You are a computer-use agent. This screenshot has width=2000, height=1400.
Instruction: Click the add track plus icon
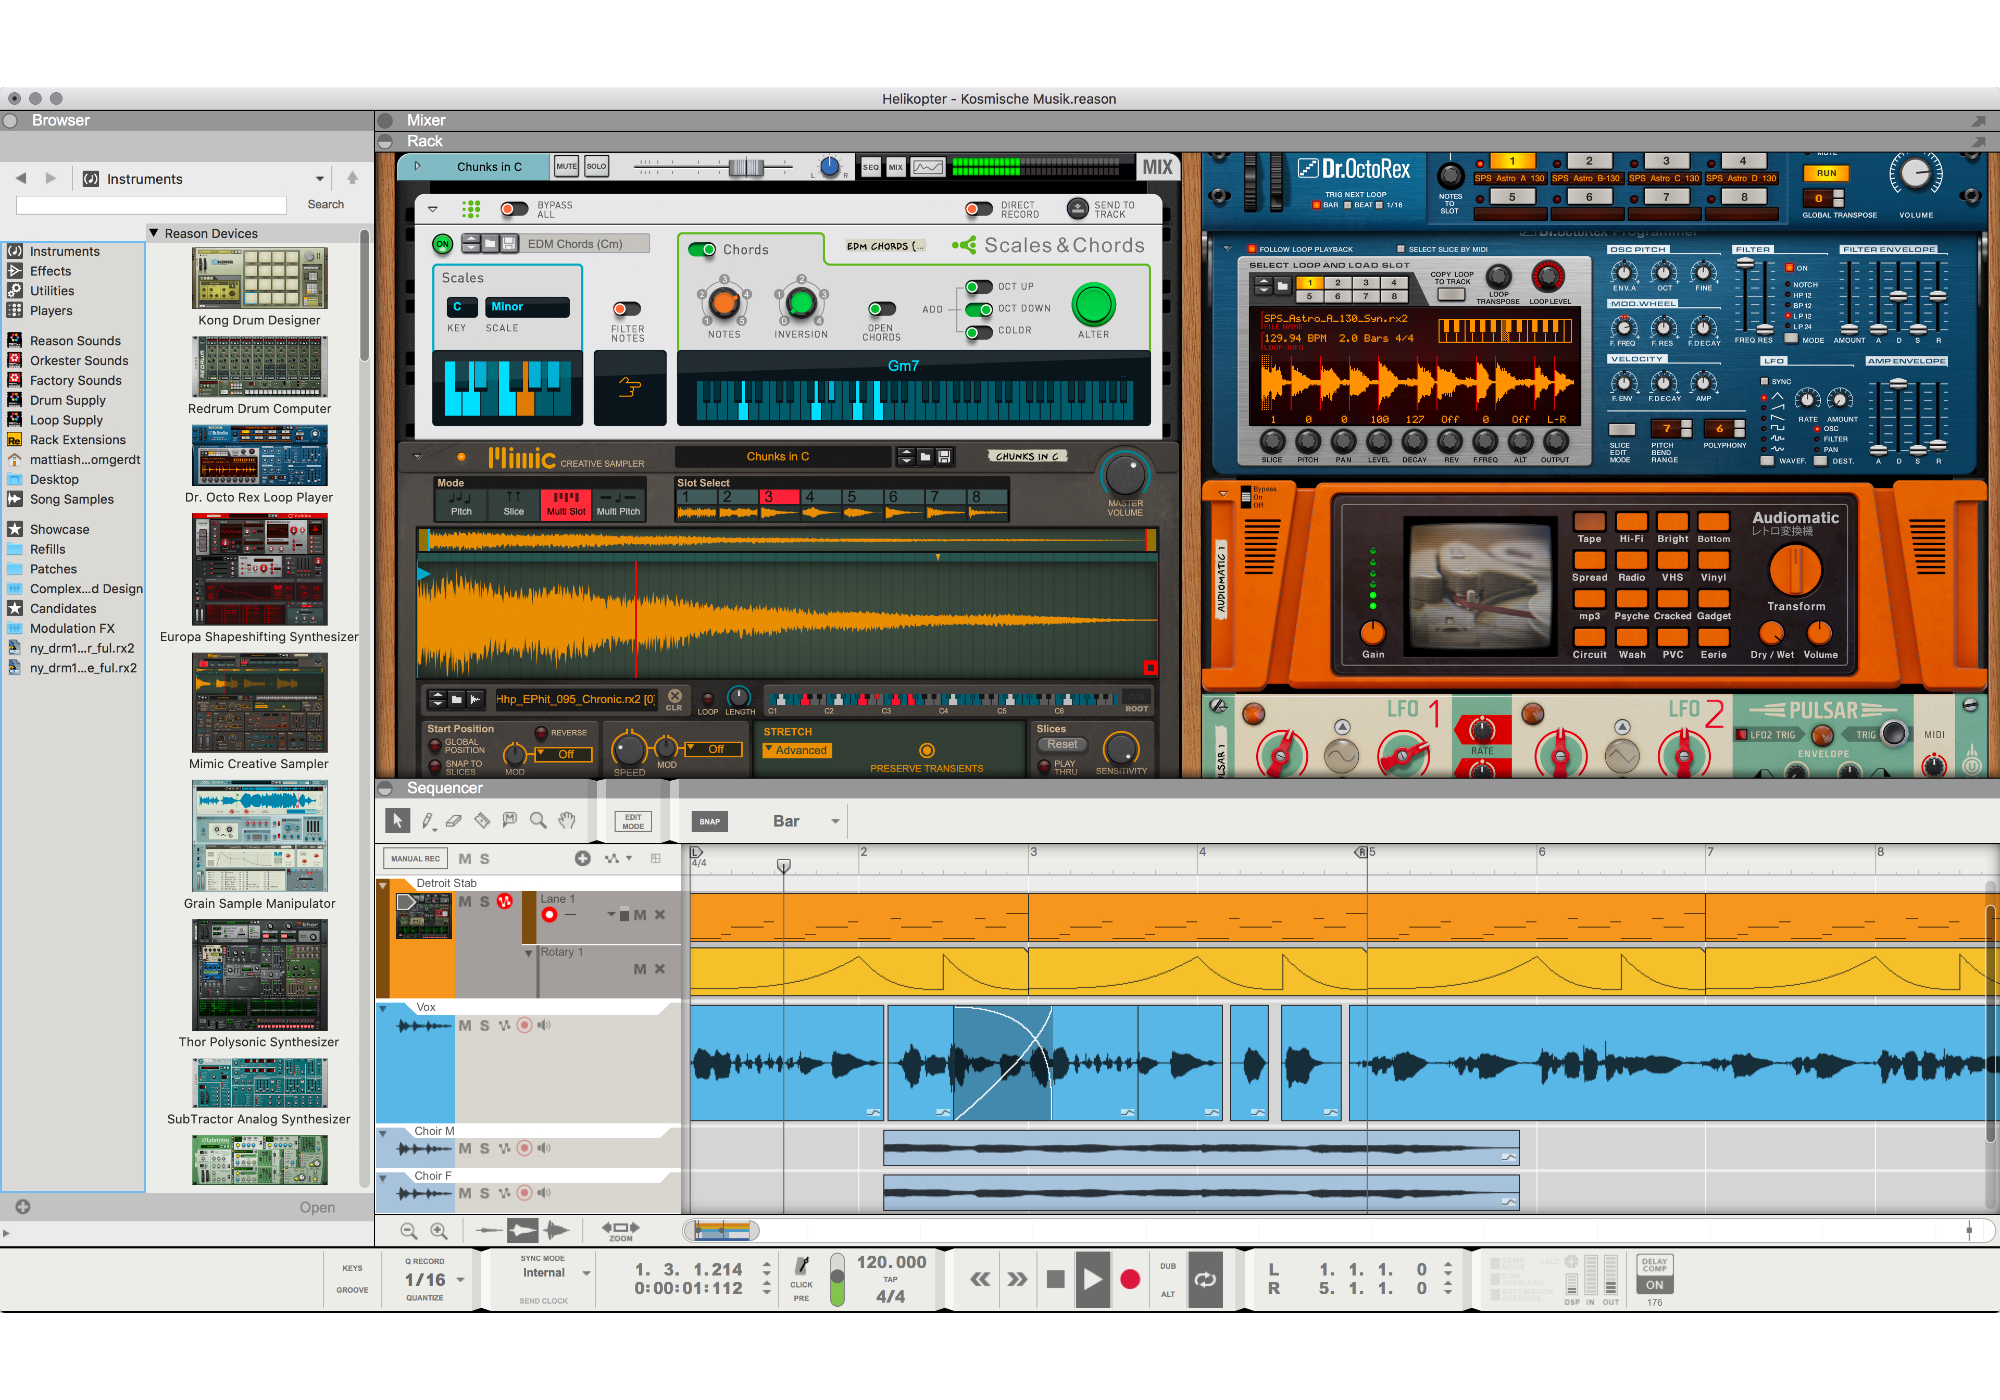583,858
